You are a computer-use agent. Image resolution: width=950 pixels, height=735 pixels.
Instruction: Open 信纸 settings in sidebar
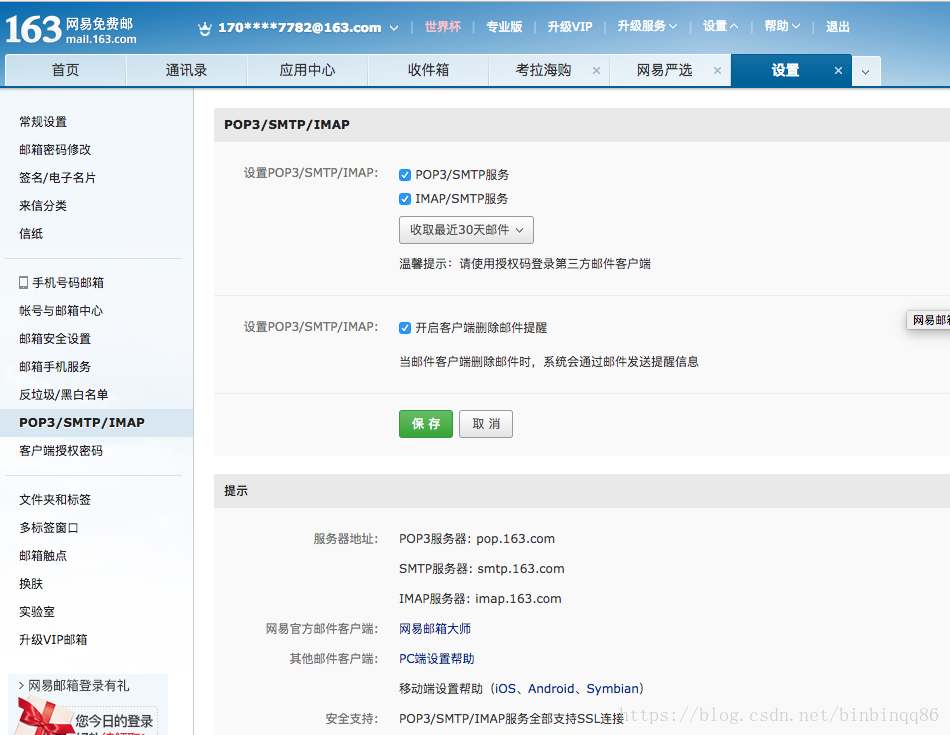[x=31, y=233]
